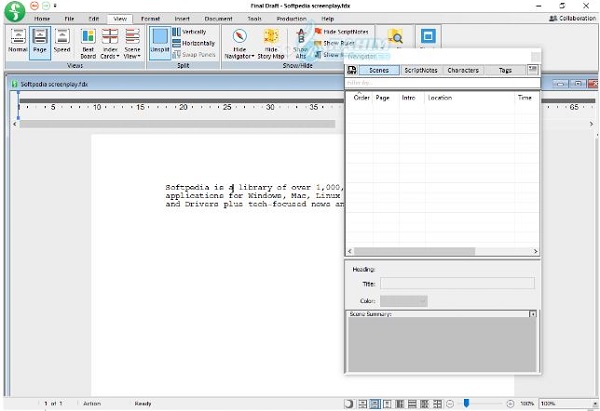Click the Final Draft application logo button

[x=15, y=11]
